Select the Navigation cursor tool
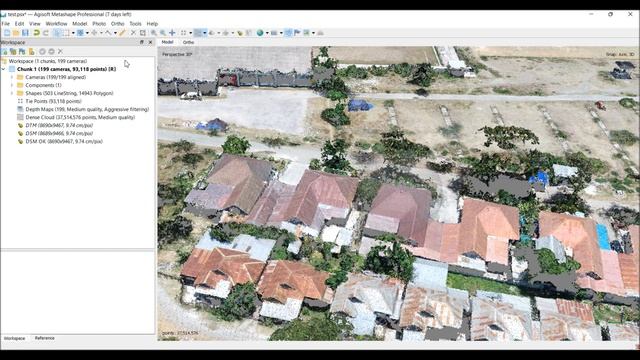Viewport: 640px width, 360px height. 57,33
